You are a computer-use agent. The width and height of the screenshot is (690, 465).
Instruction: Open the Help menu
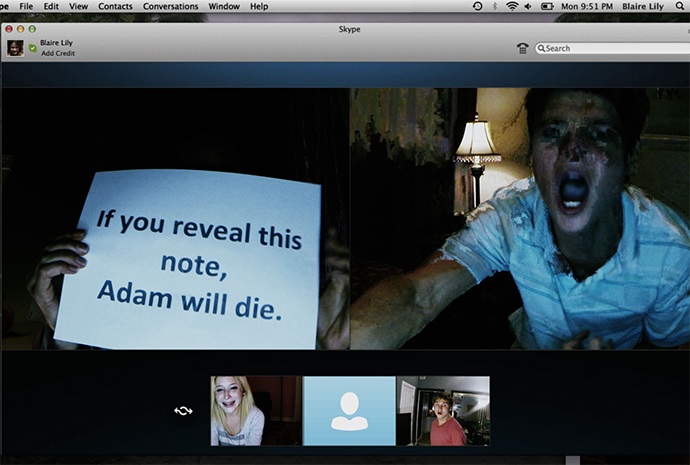259,6
